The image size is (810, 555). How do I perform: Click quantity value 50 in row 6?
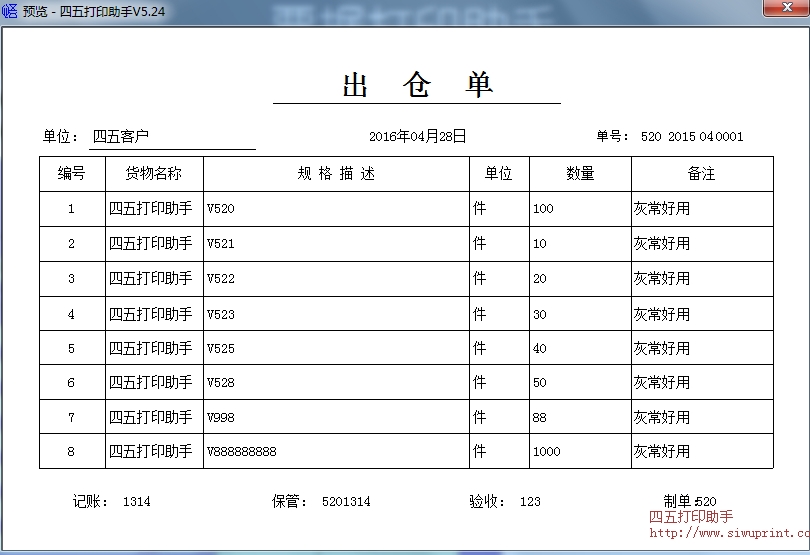point(539,382)
